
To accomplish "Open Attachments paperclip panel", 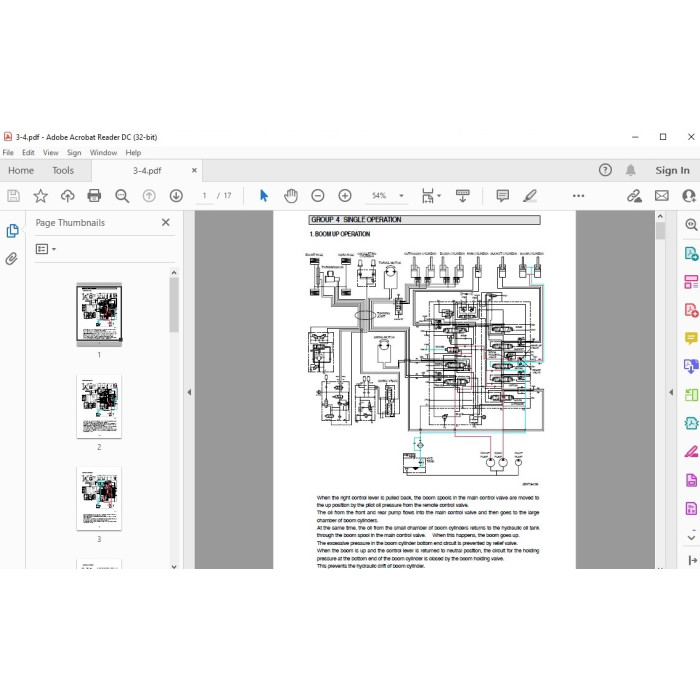I will 12,258.
